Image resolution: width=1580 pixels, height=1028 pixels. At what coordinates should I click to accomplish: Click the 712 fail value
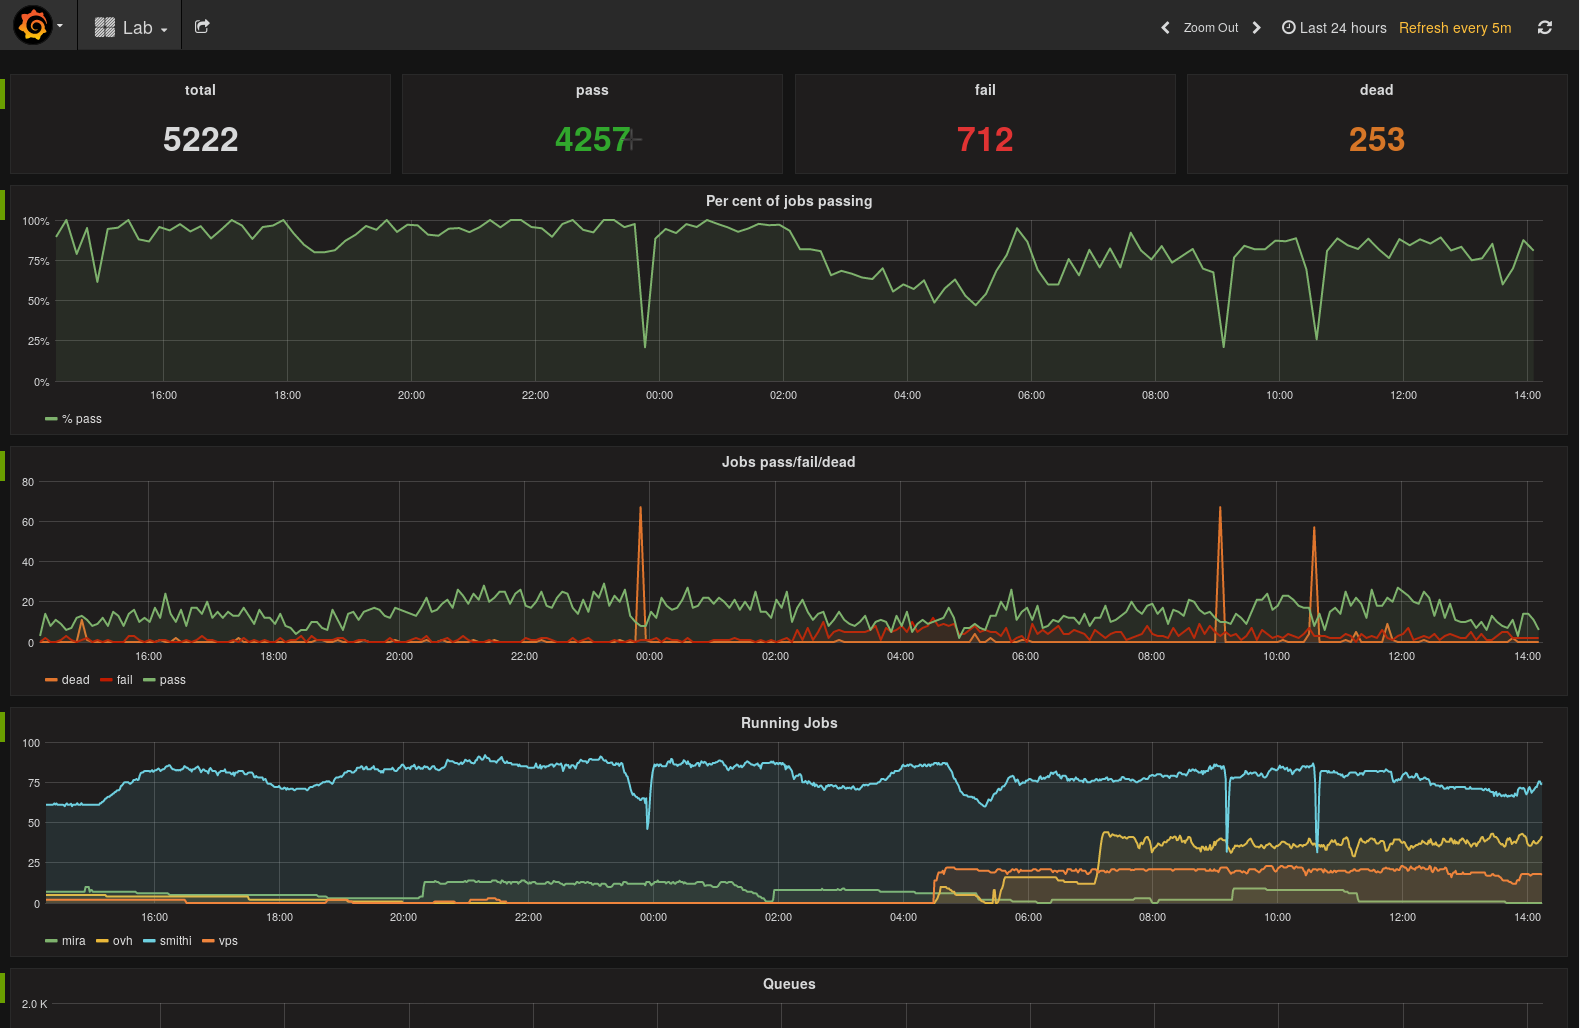(985, 139)
